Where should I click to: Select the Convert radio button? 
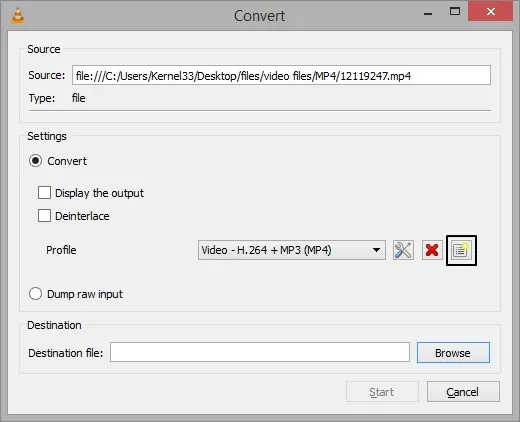[x=35, y=161]
